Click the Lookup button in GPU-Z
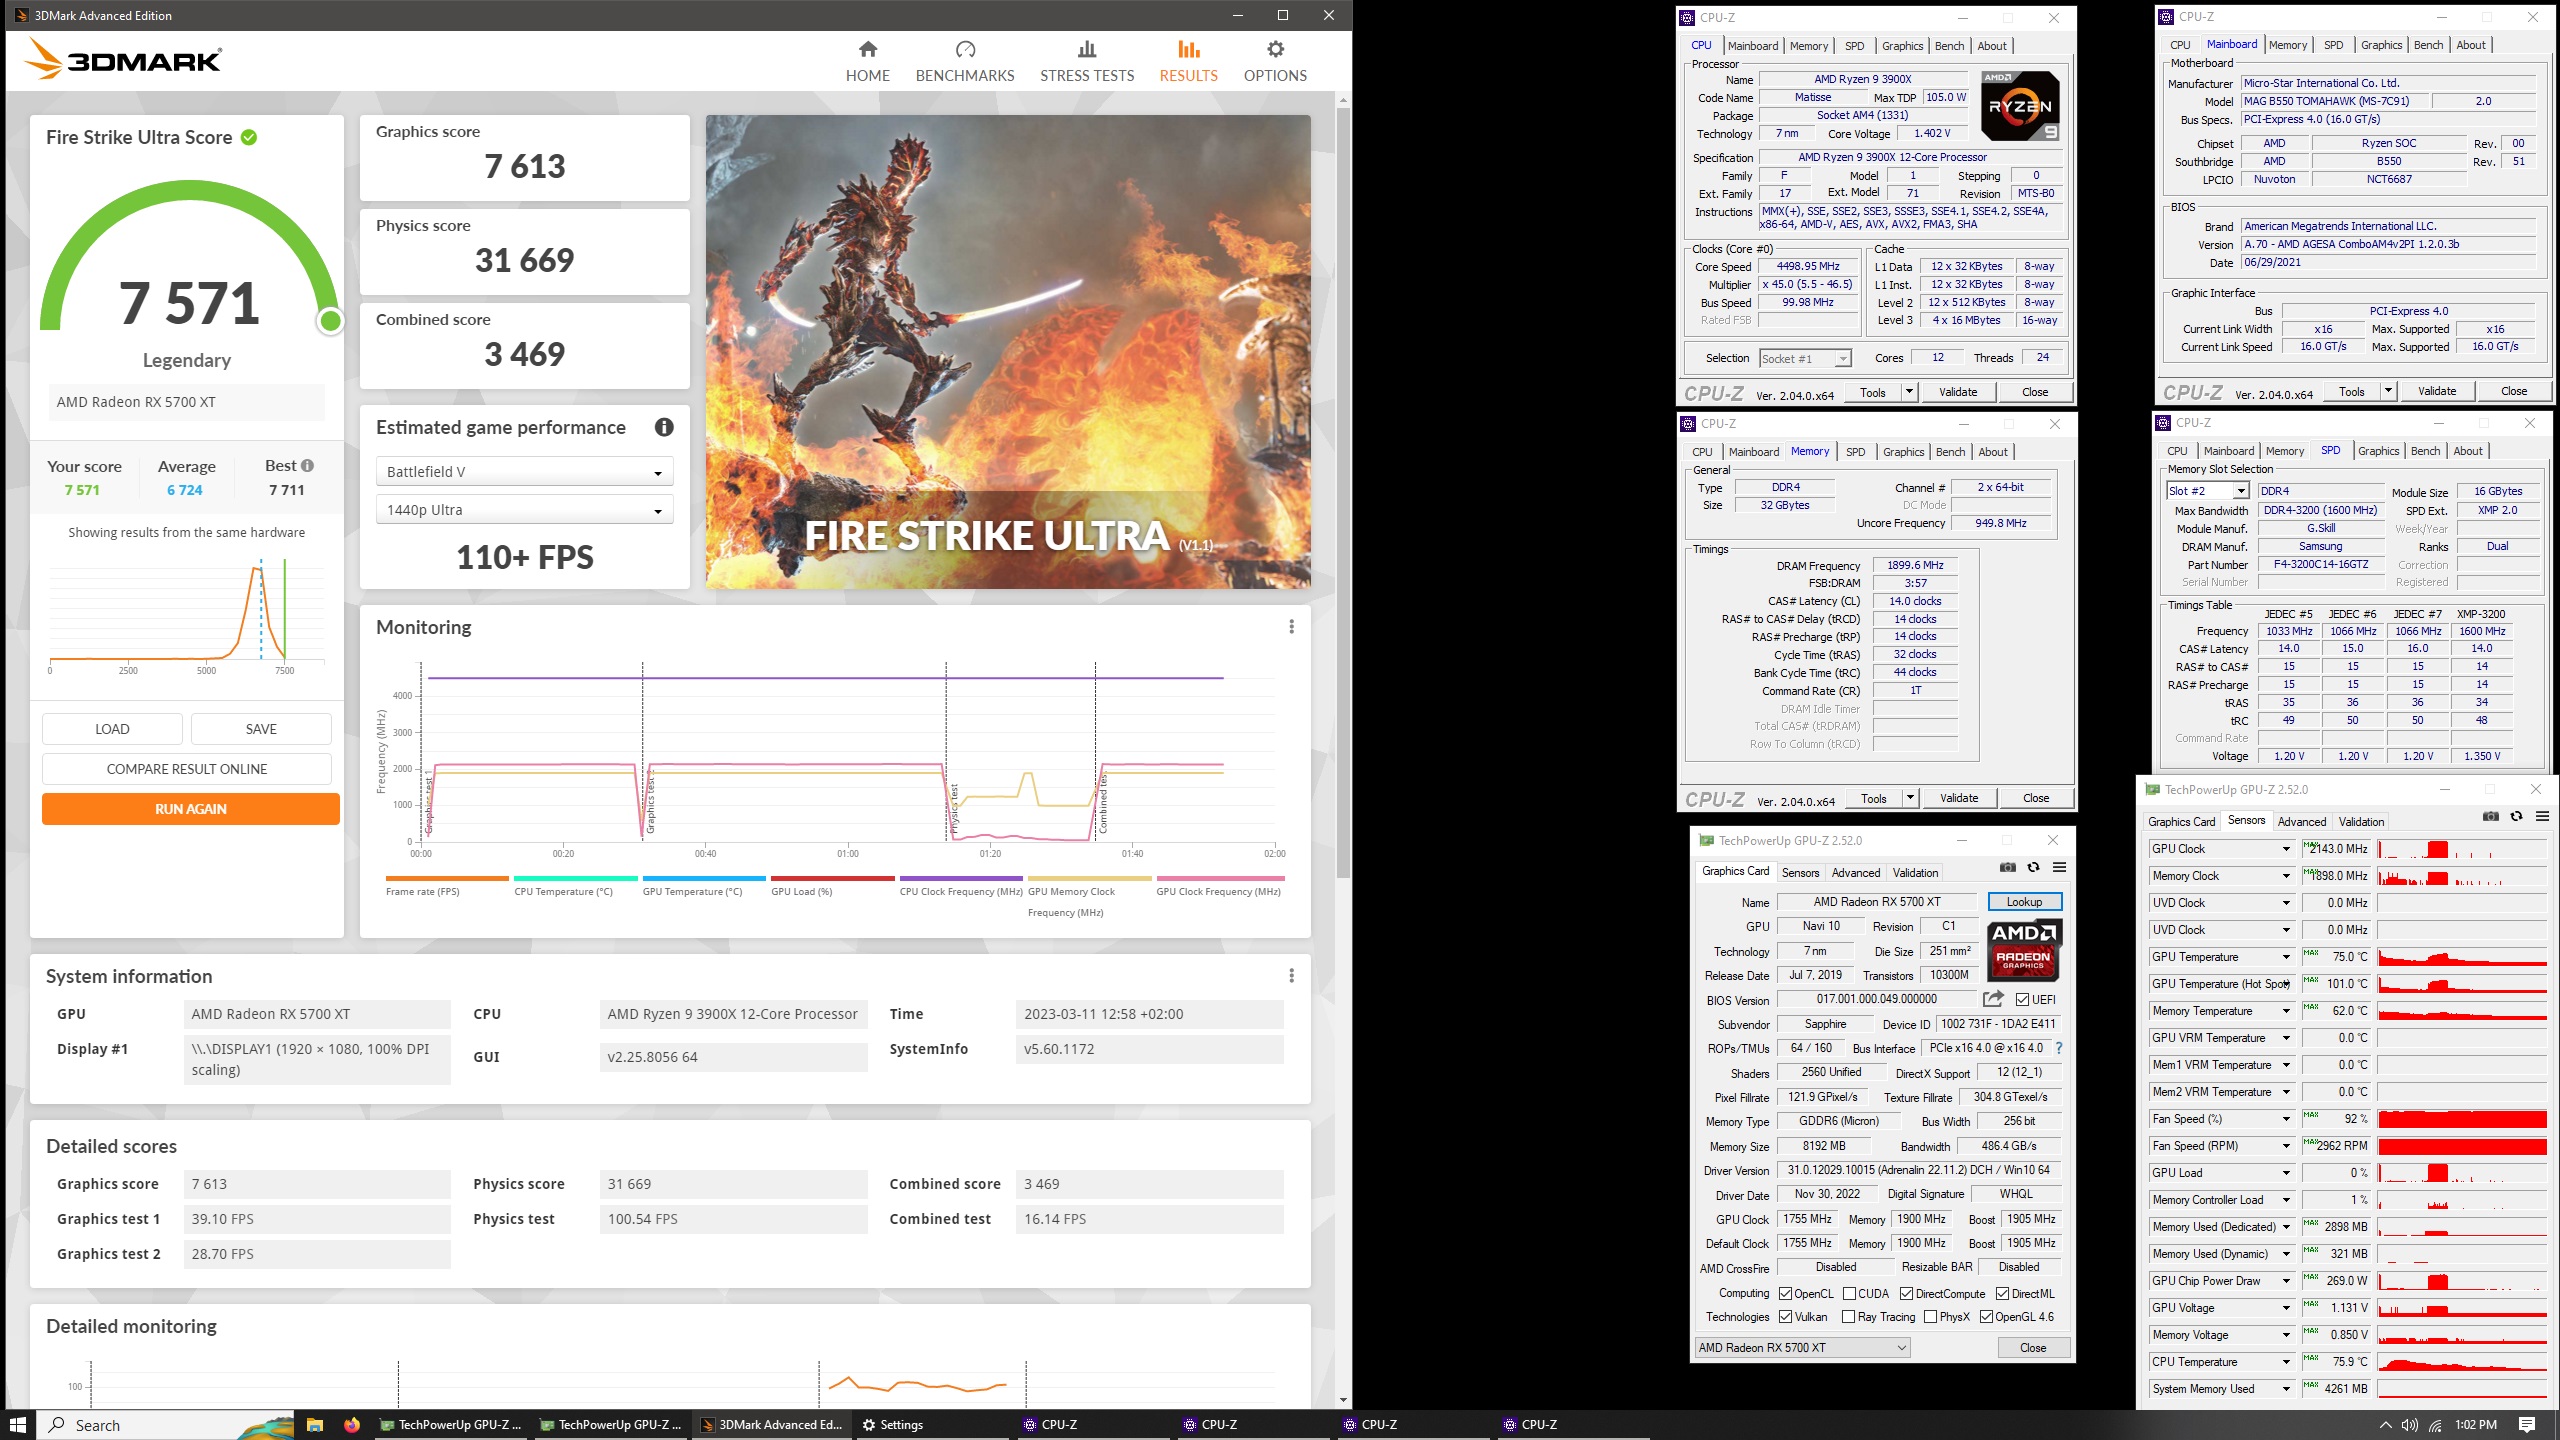This screenshot has width=2560, height=1440. [x=2024, y=901]
